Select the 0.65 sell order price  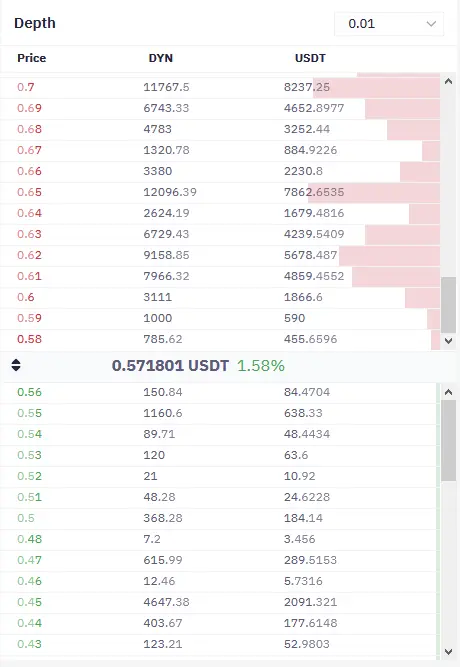tap(29, 192)
